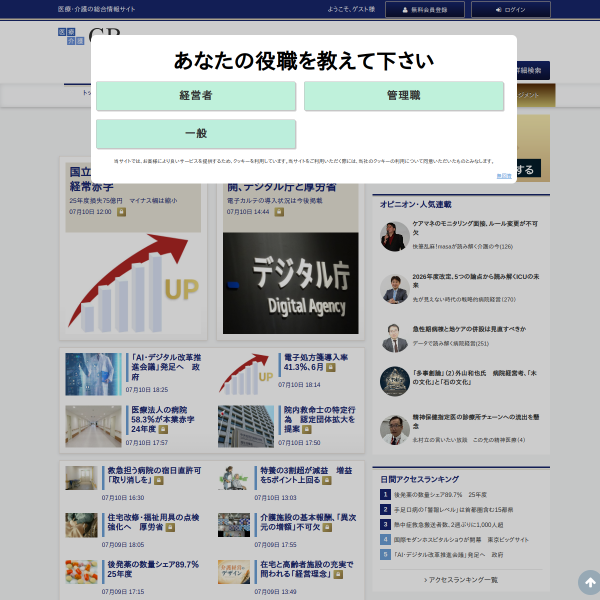Open the 後発薬の数量シェア89.7% article headline

click(x=153, y=569)
